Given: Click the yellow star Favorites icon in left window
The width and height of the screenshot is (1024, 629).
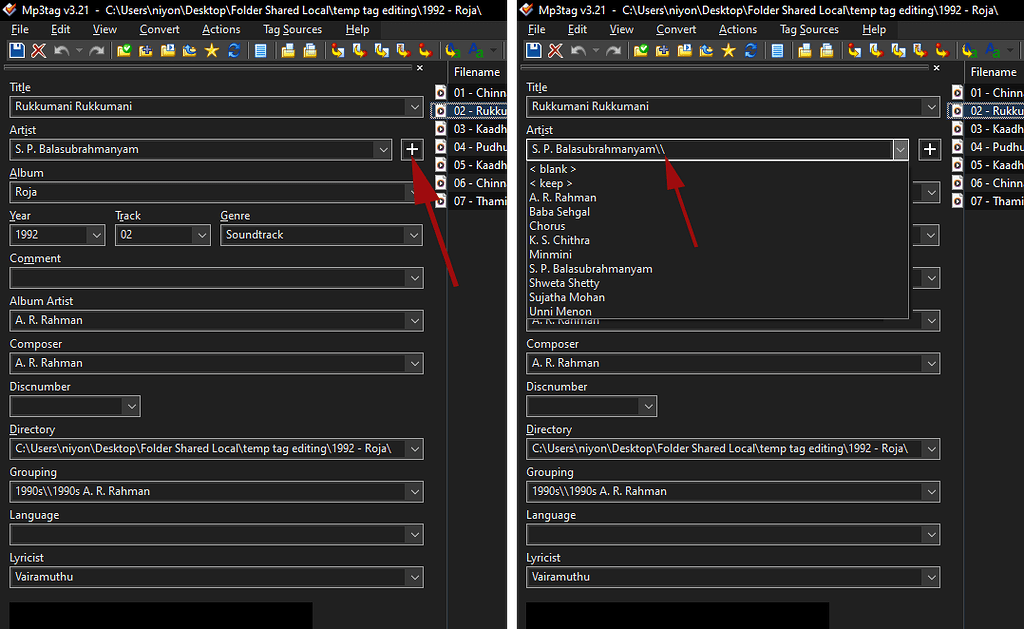Looking at the screenshot, I should pyautogui.click(x=212, y=50).
